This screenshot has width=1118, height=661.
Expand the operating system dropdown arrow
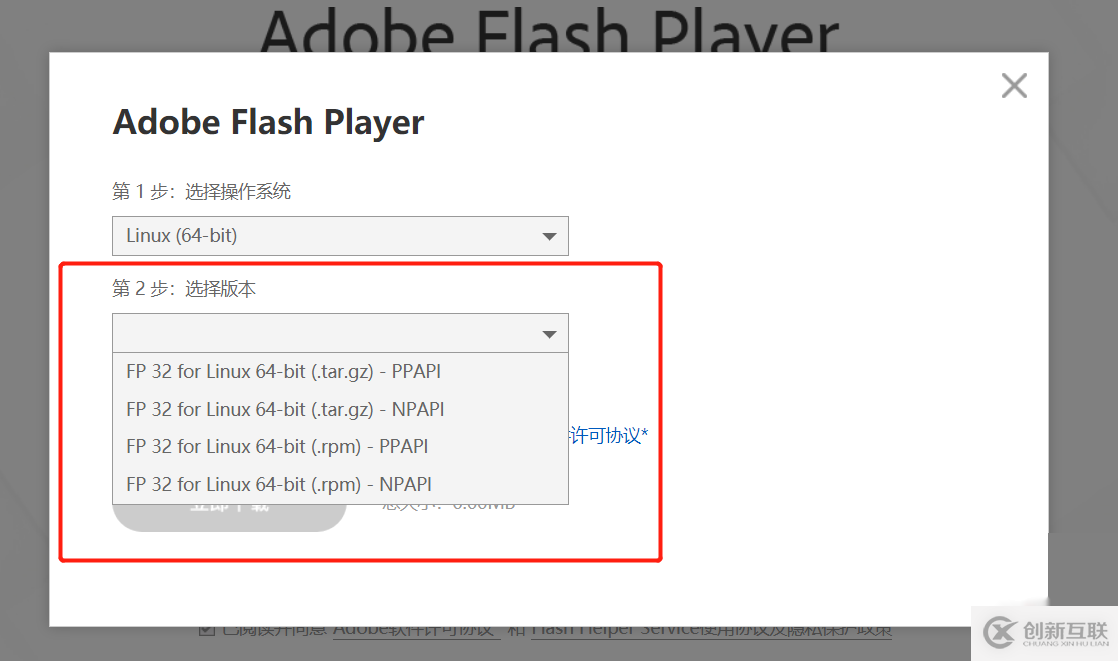click(549, 236)
